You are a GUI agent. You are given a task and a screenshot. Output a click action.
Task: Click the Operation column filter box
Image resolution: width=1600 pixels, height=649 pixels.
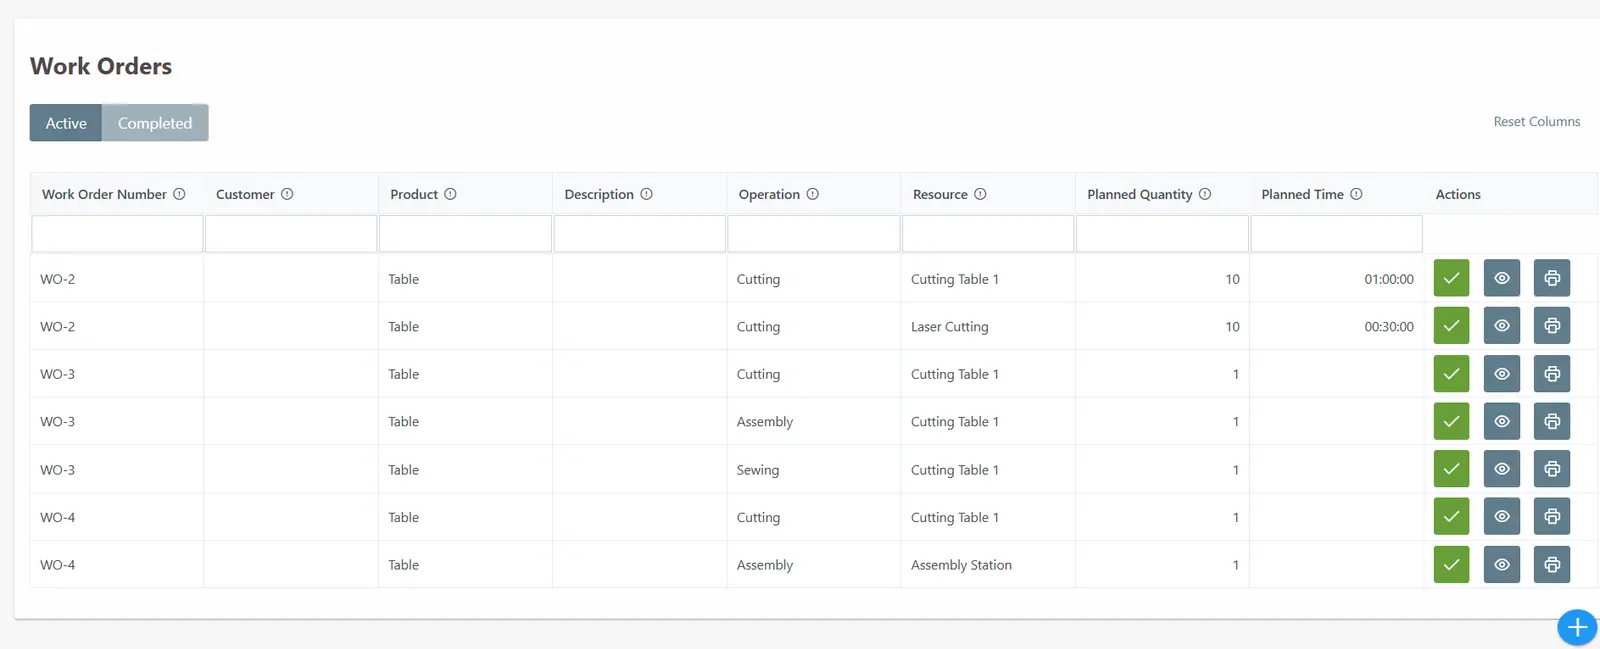click(x=814, y=234)
